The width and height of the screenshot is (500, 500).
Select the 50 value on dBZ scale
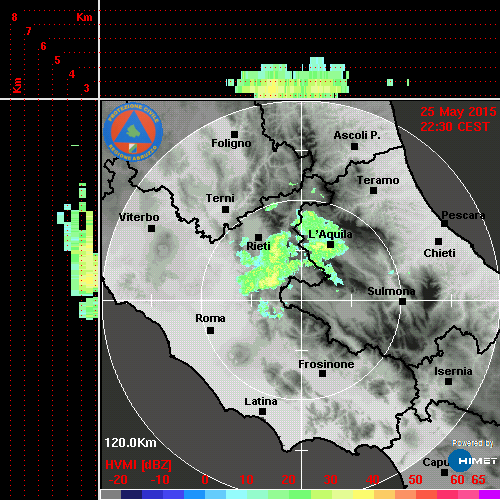[415, 480]
